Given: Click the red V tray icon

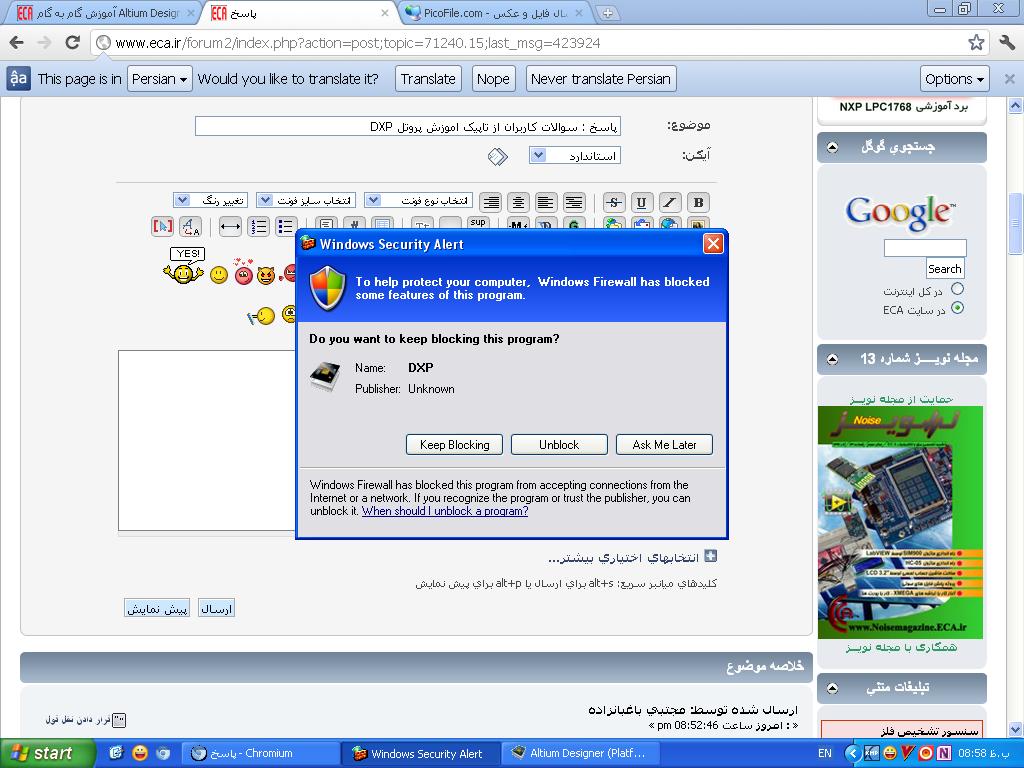Looking at the screenshot, I should 908,753.
